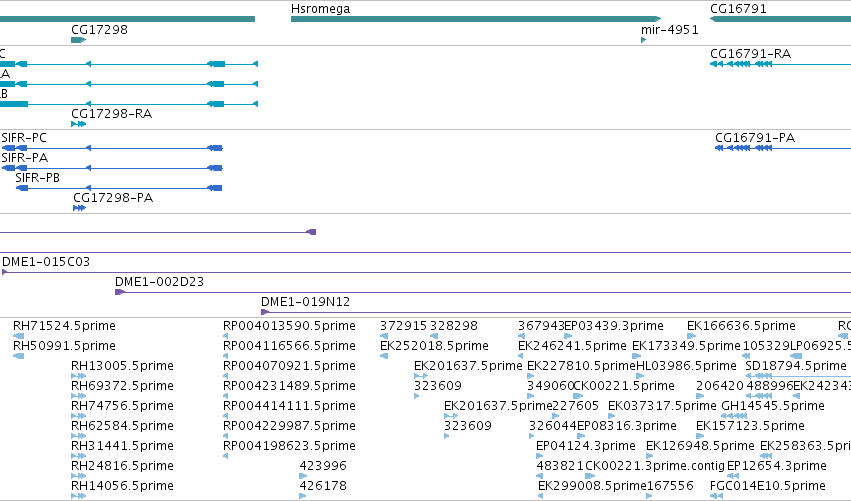Click the HL03986.5prime EST label
Image resolution: width=851 pixels, height=501 pixels.
[x=687, y=366]
